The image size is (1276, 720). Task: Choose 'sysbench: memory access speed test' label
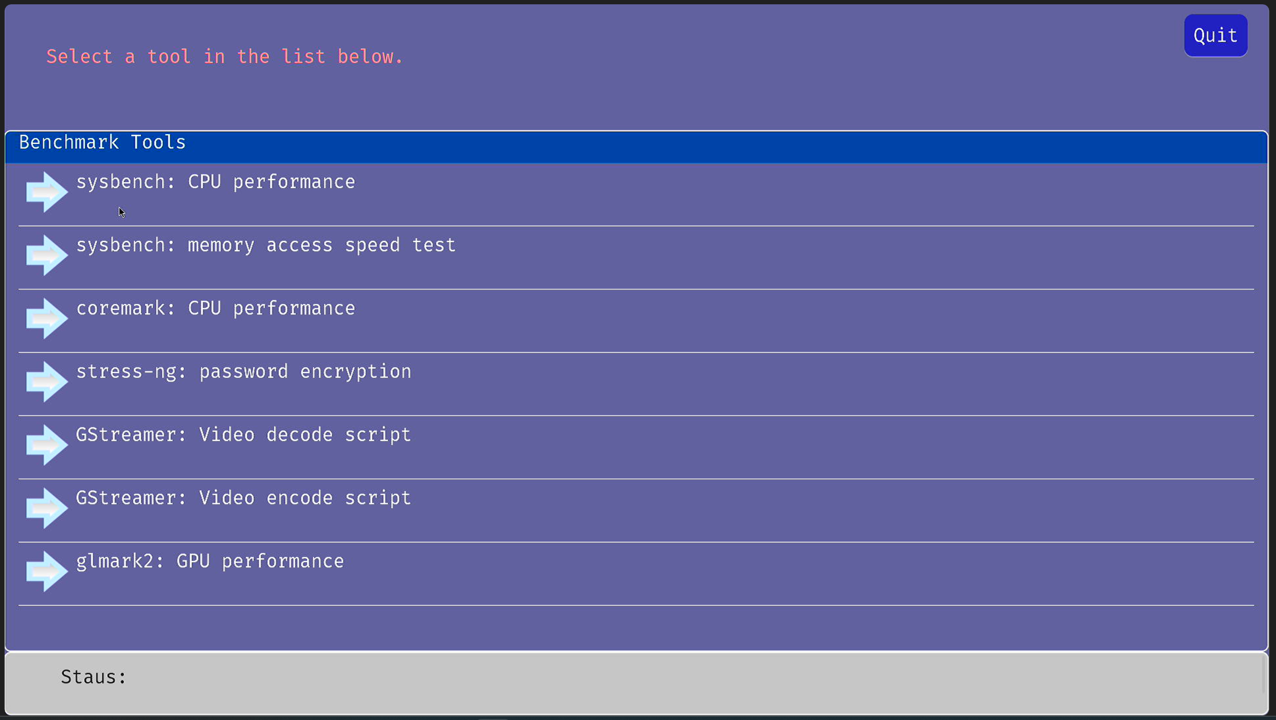[x=265, y=245]
